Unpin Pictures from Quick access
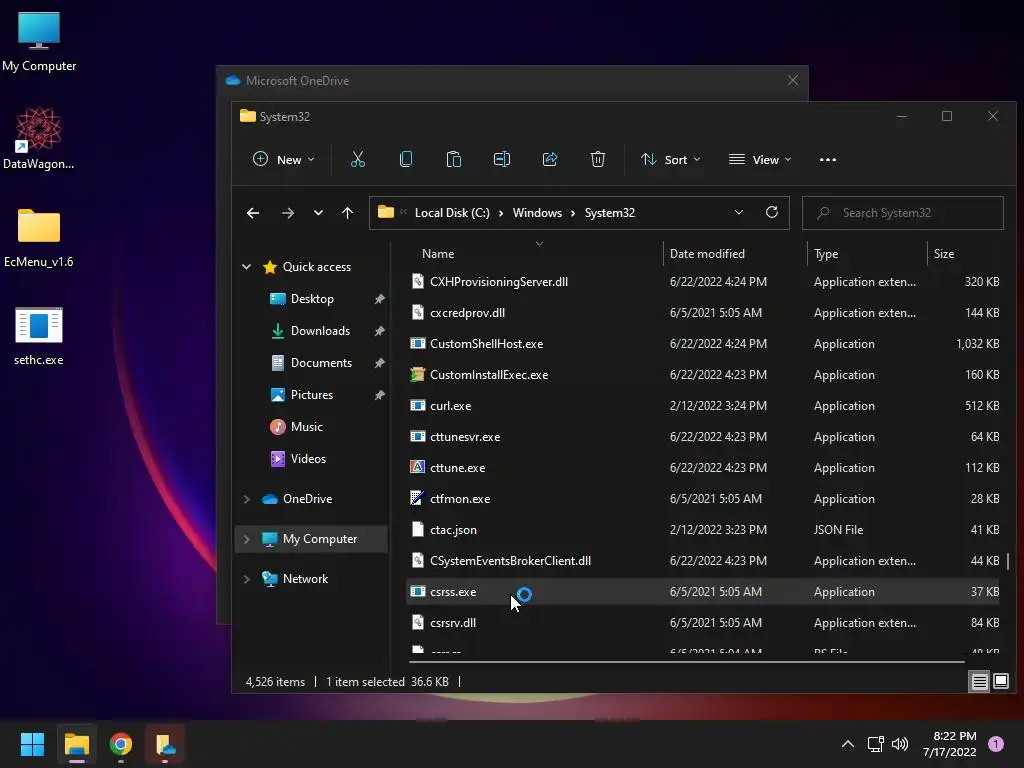 [x=379, y=395]
